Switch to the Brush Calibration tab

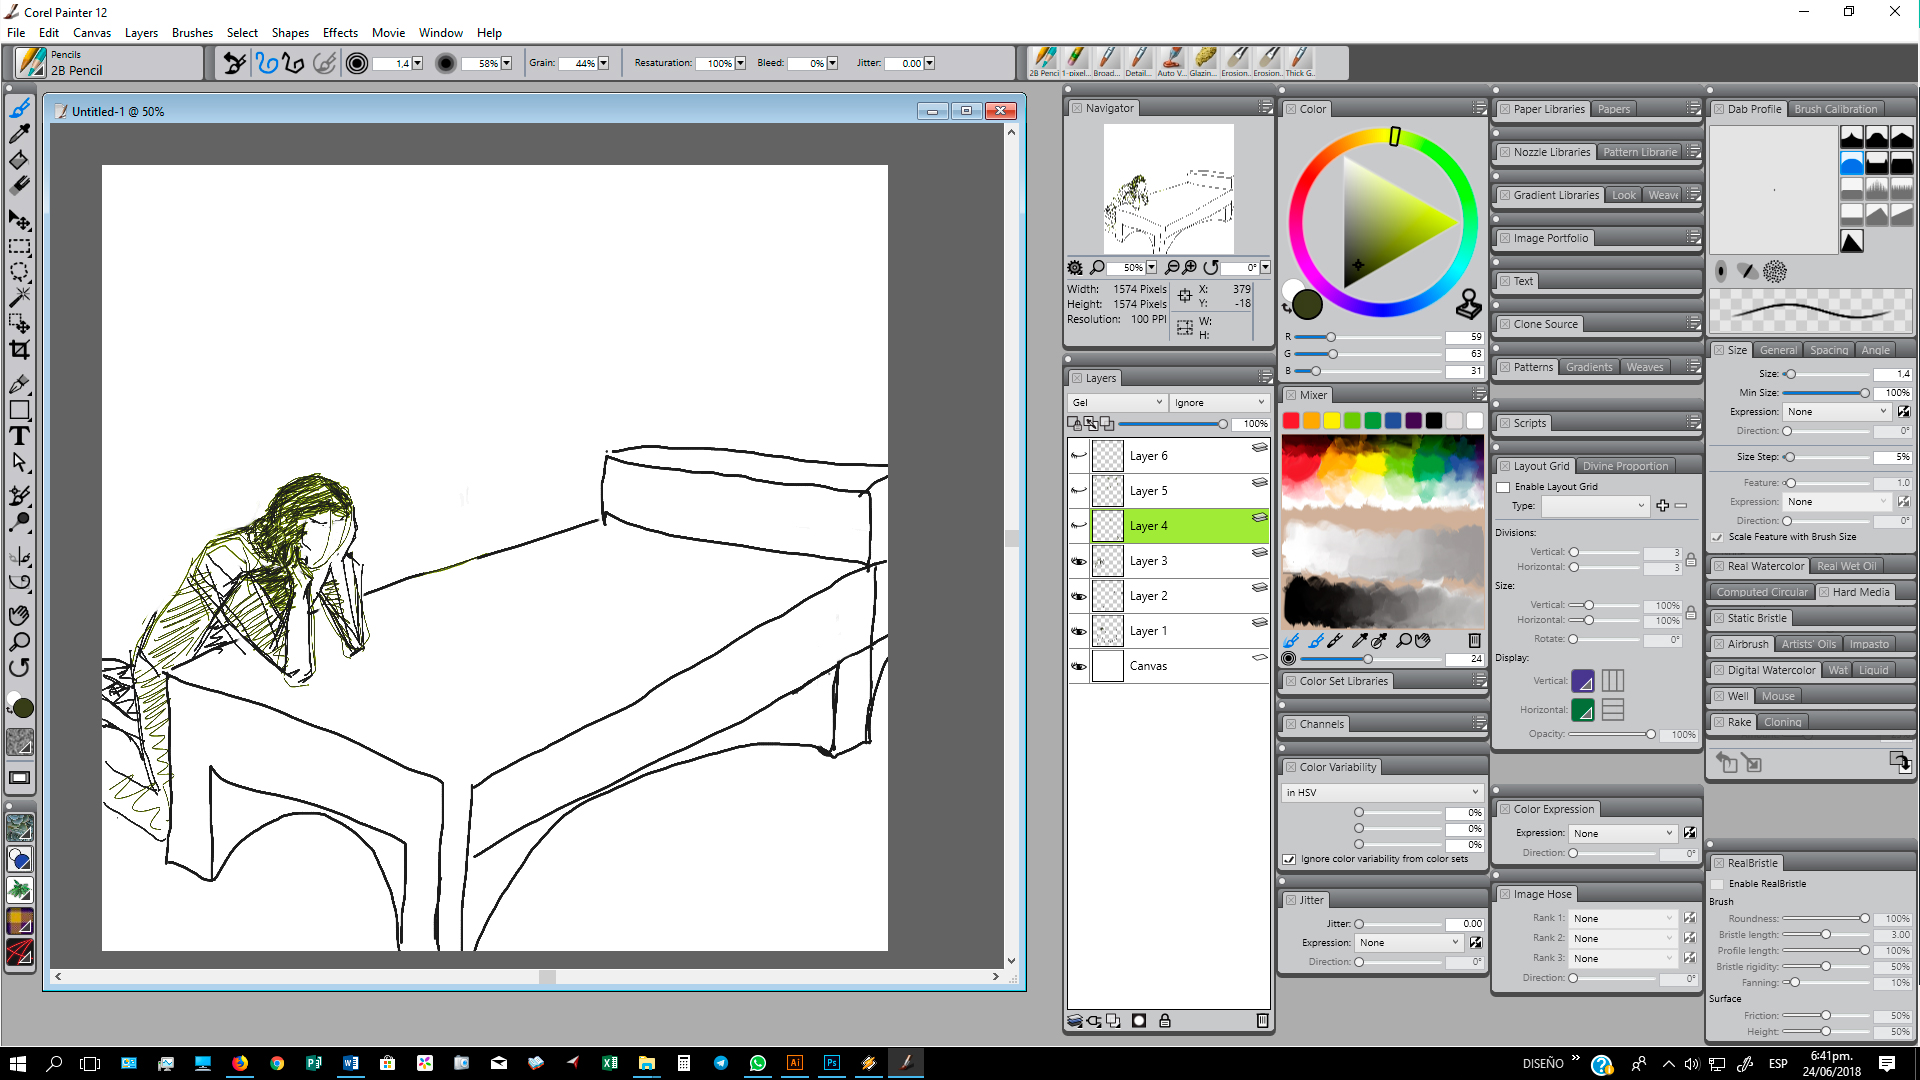pyautogui.click(x=1835, y=109)
